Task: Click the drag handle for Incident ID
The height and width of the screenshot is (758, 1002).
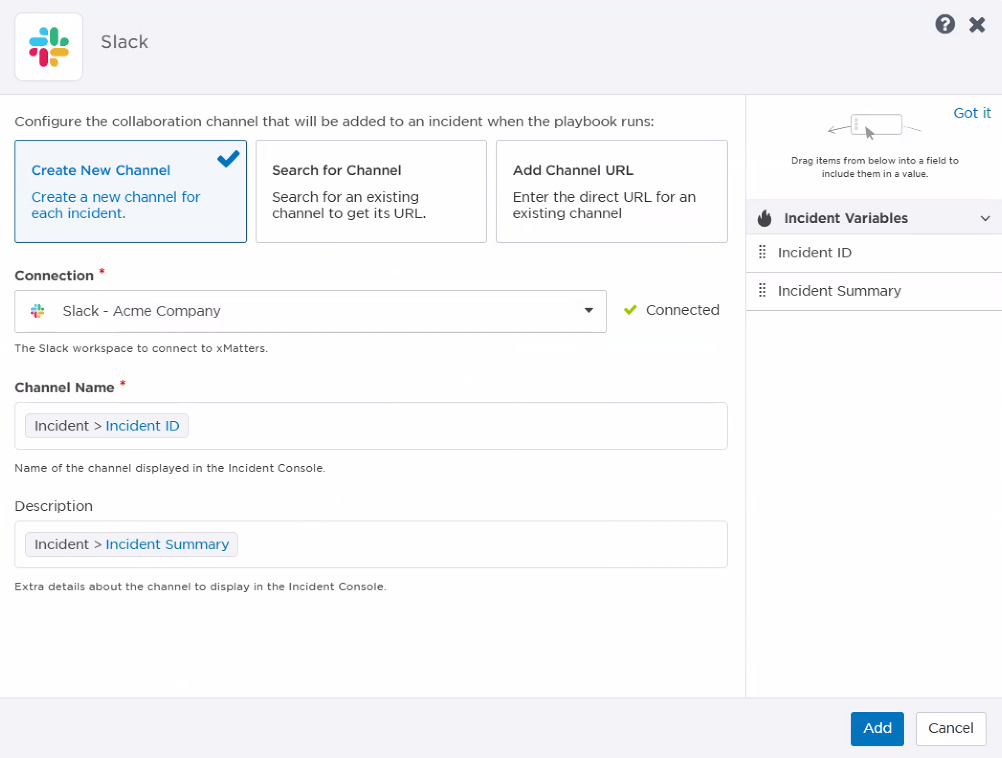Action: (x=762, y=252)
